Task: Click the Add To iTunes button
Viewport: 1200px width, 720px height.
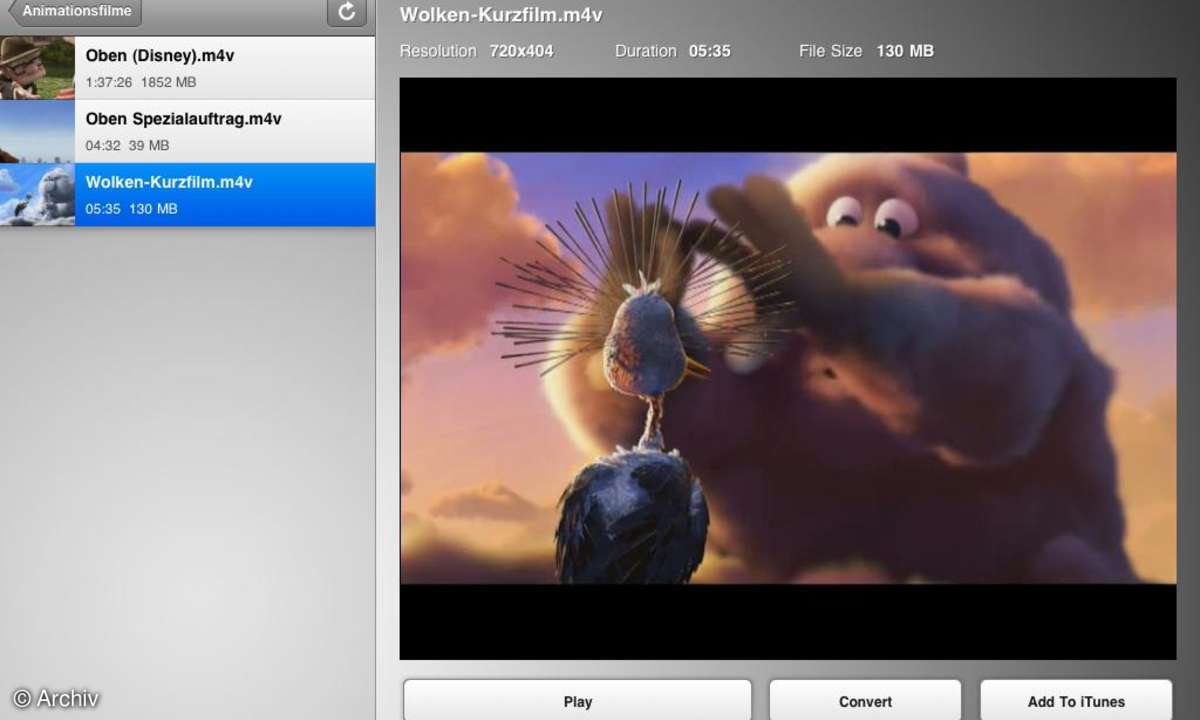Action: click(x=1076, y=701)
